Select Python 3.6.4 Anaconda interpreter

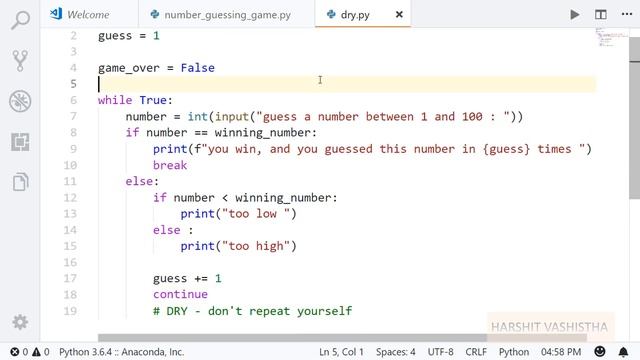(121, 352)
